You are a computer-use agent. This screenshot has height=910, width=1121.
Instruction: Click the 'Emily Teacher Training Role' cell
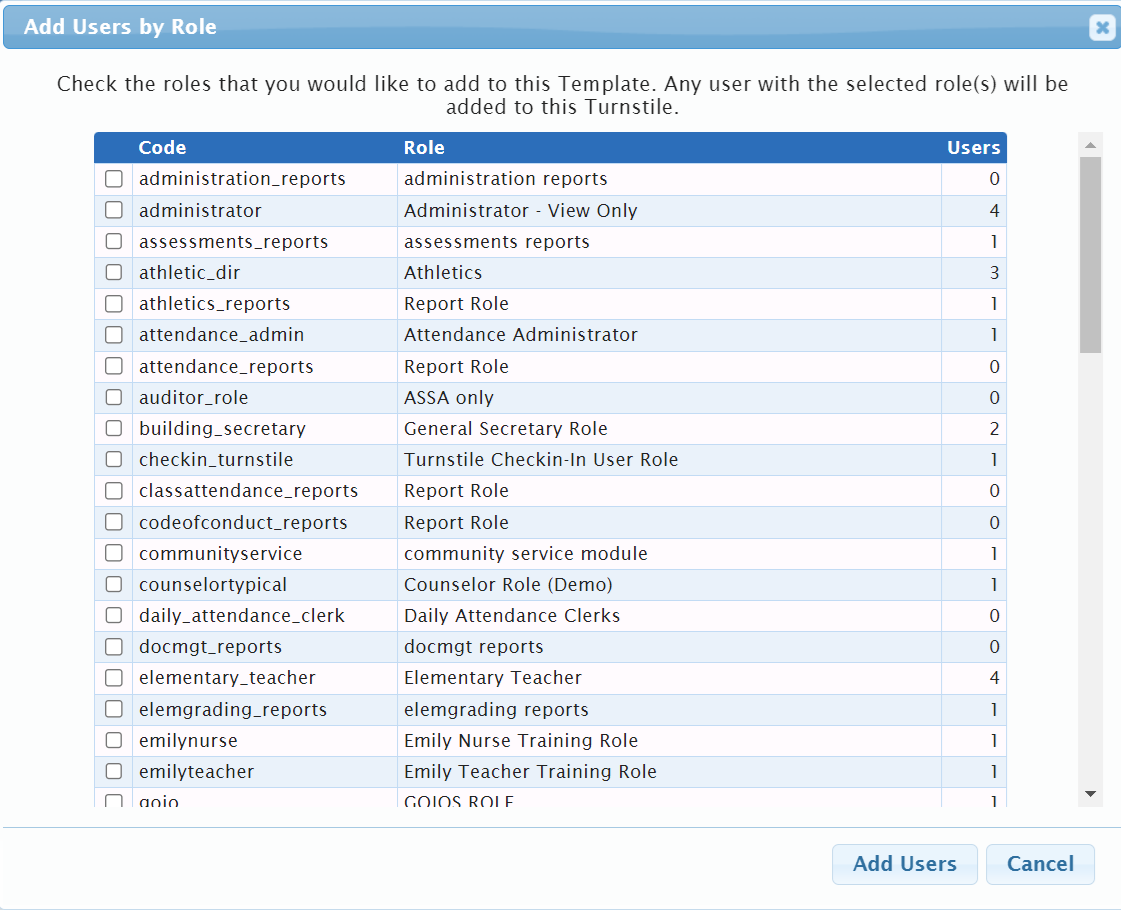tap(669, 772)
